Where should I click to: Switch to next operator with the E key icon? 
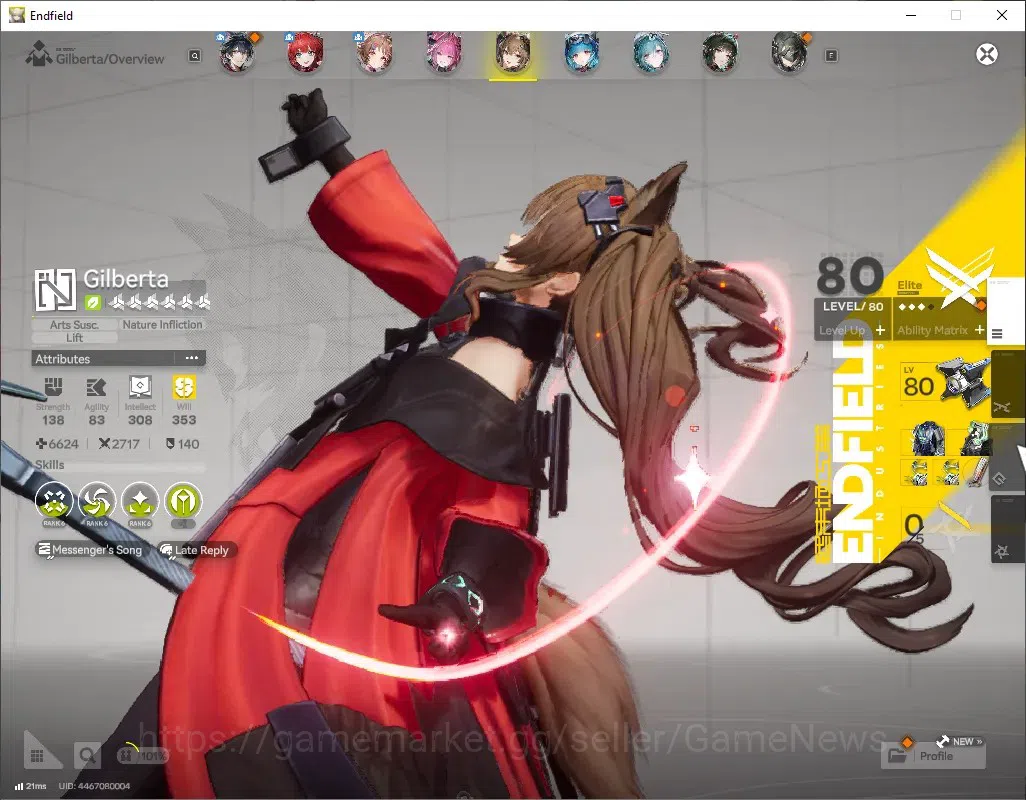point(831,56)
